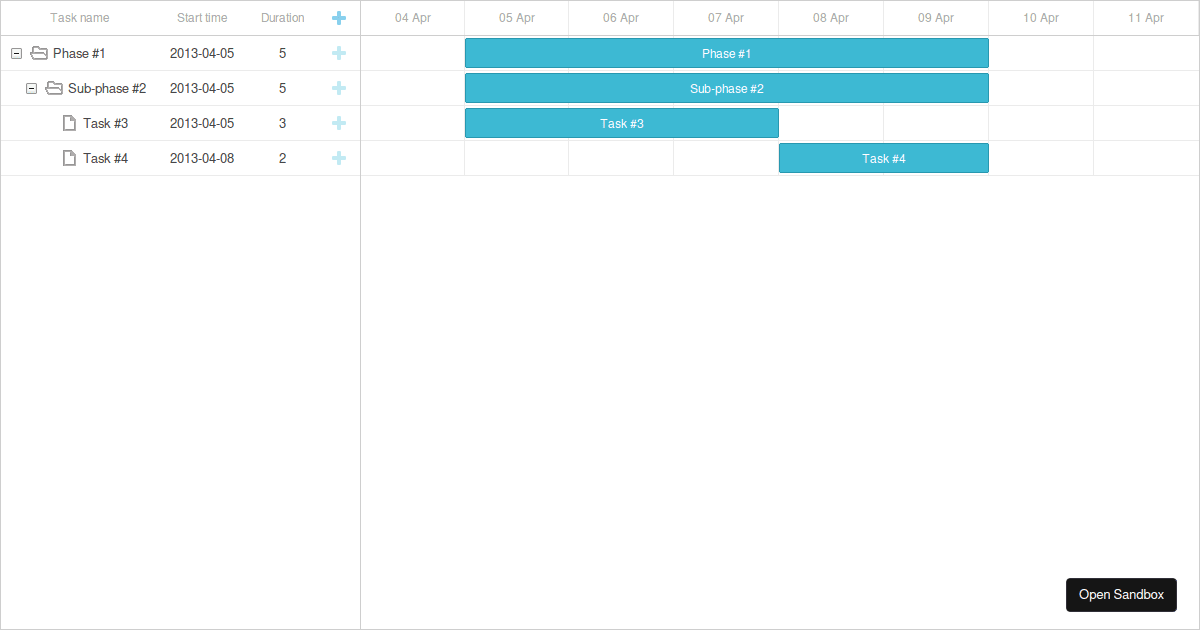The height and width of the screenshot is (630, 1200).
Task: Click the Duration column header
Action: click(282, 18)
